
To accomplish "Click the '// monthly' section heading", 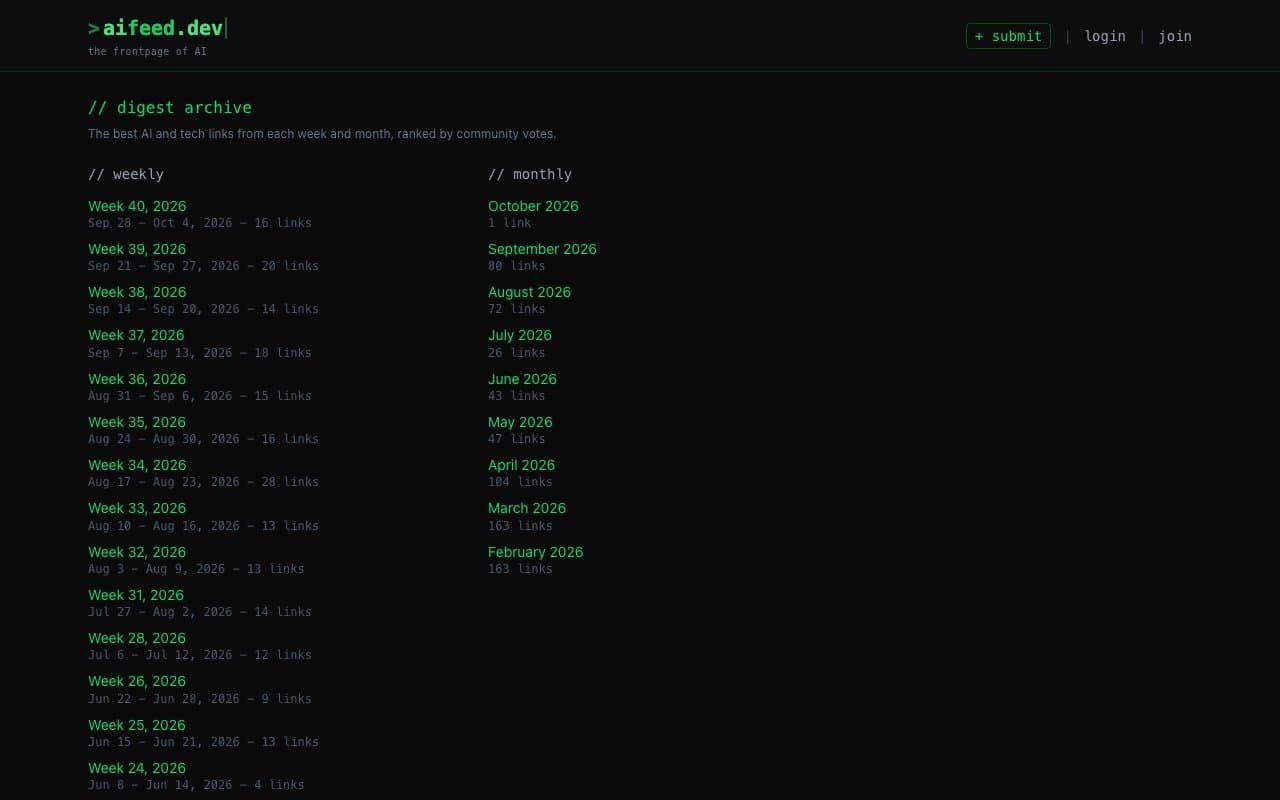I will click(x=530, y=174).
